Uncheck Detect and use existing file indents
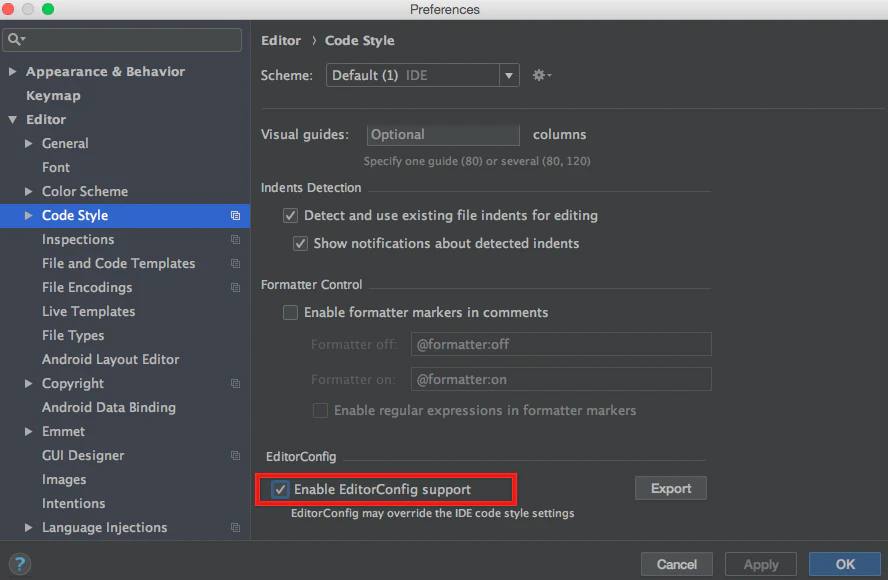Screen dimensions: 888x580 pyautogui.click(x=291, y=215)
